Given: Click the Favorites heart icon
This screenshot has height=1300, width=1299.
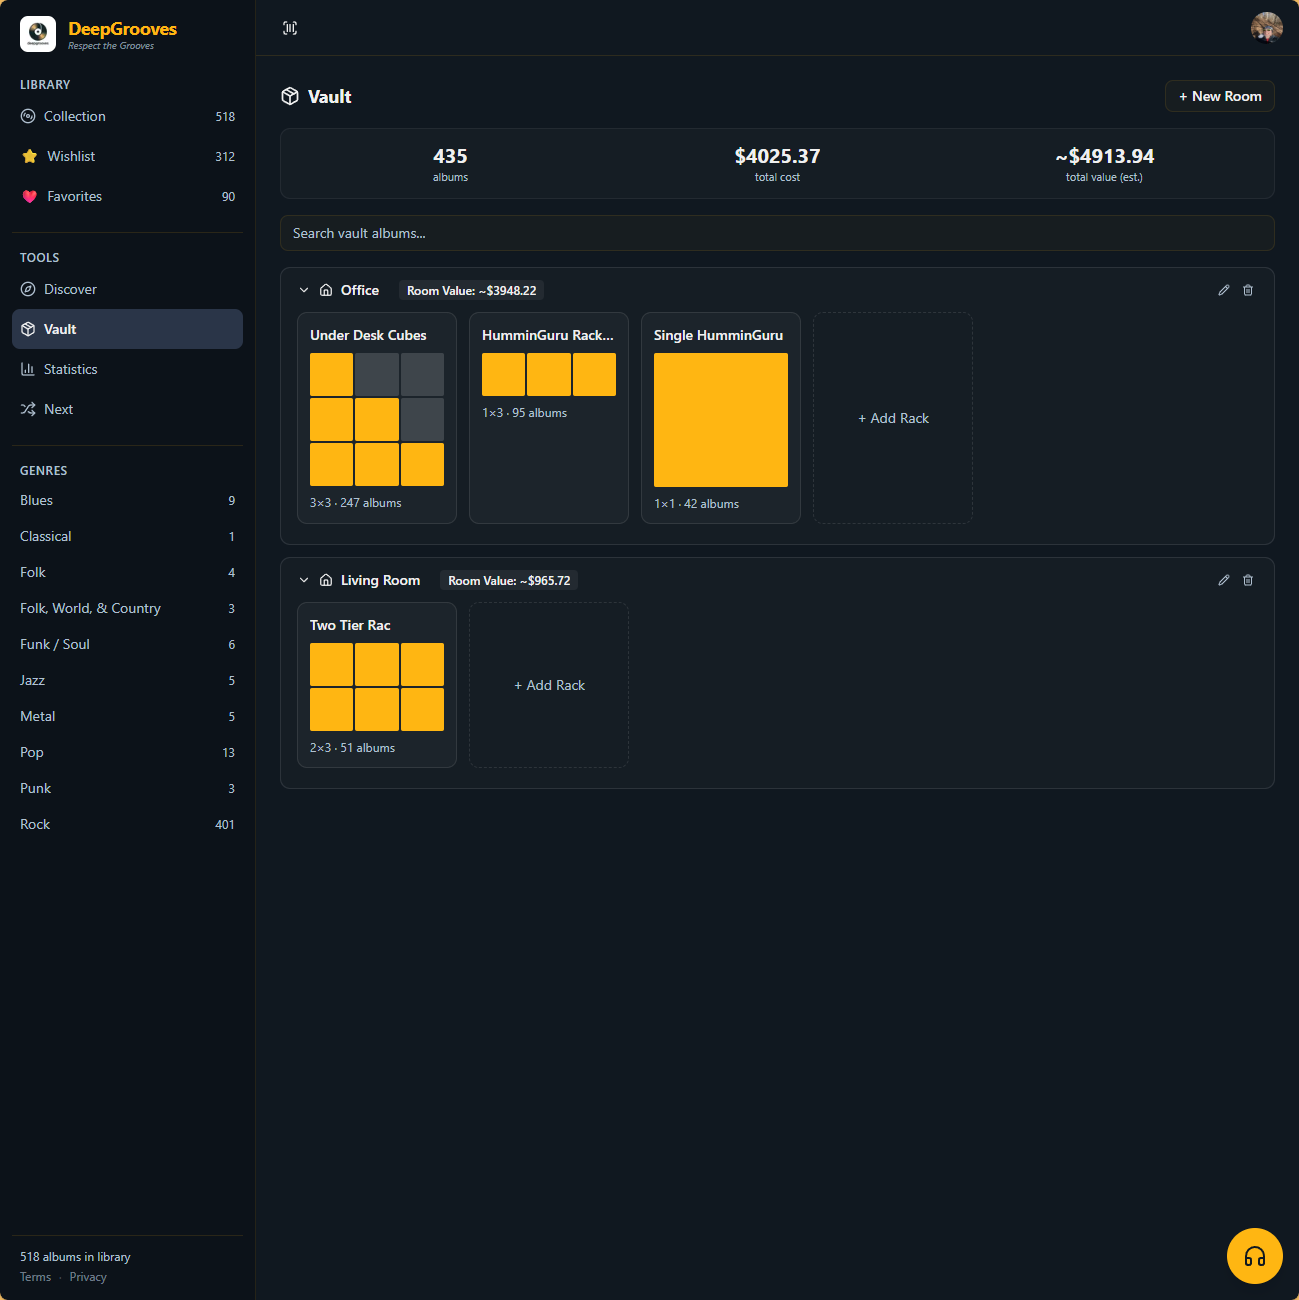Looking at the screenshot, I should pos(29,197).
